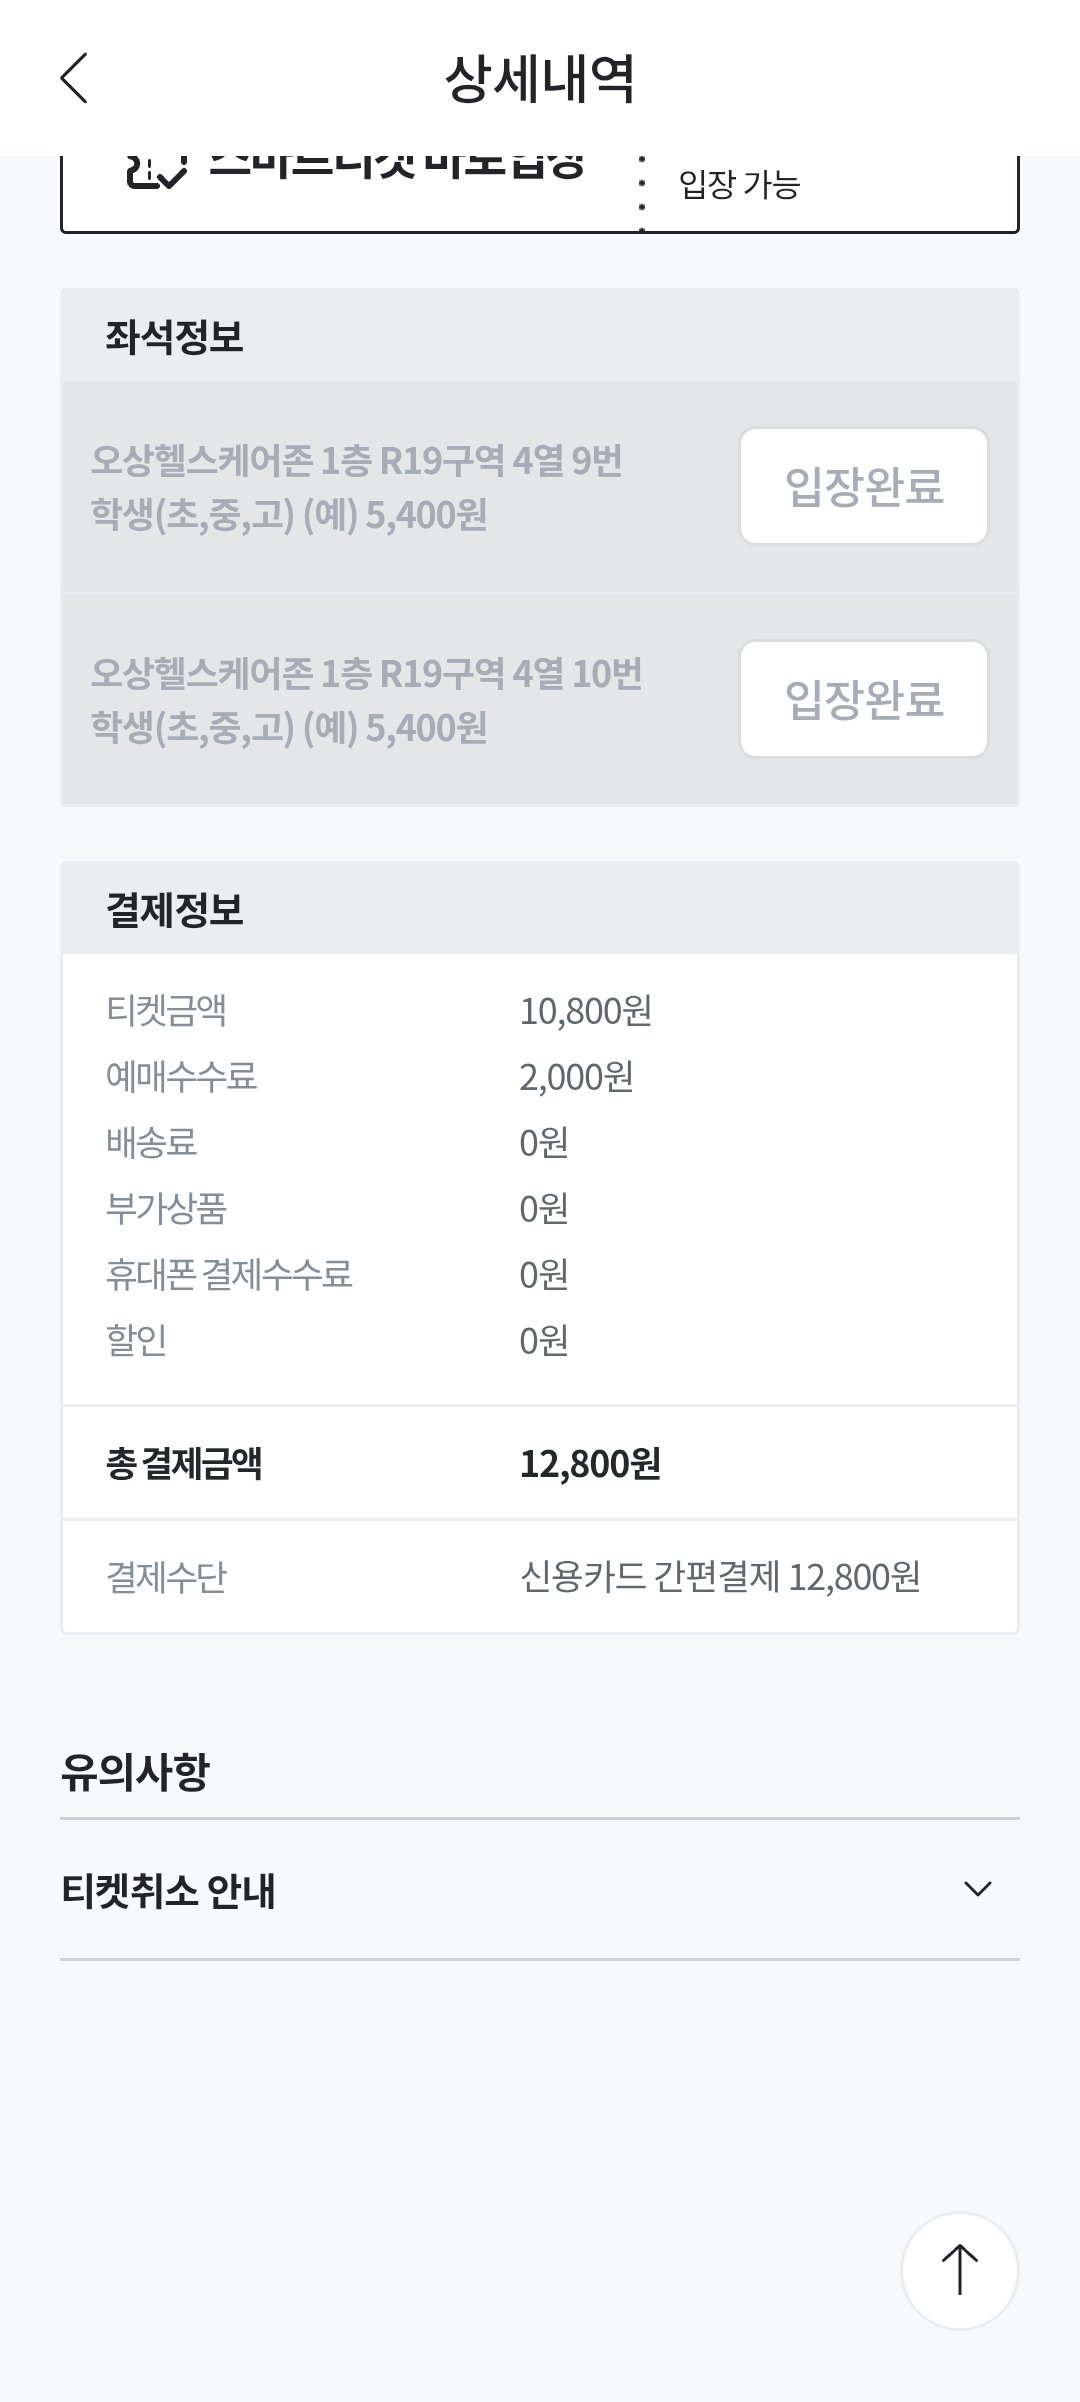Select the R19구역 4열 9번 seat row

point(540,487)
